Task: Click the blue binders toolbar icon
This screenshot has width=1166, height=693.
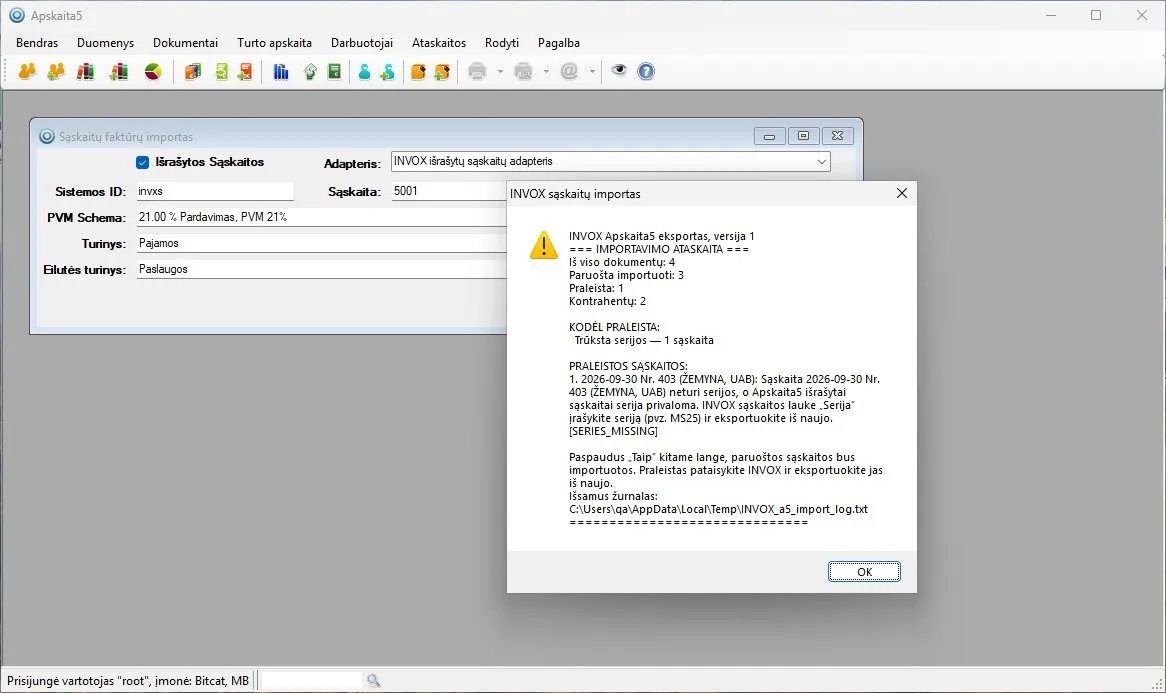Action: point(281,71)
